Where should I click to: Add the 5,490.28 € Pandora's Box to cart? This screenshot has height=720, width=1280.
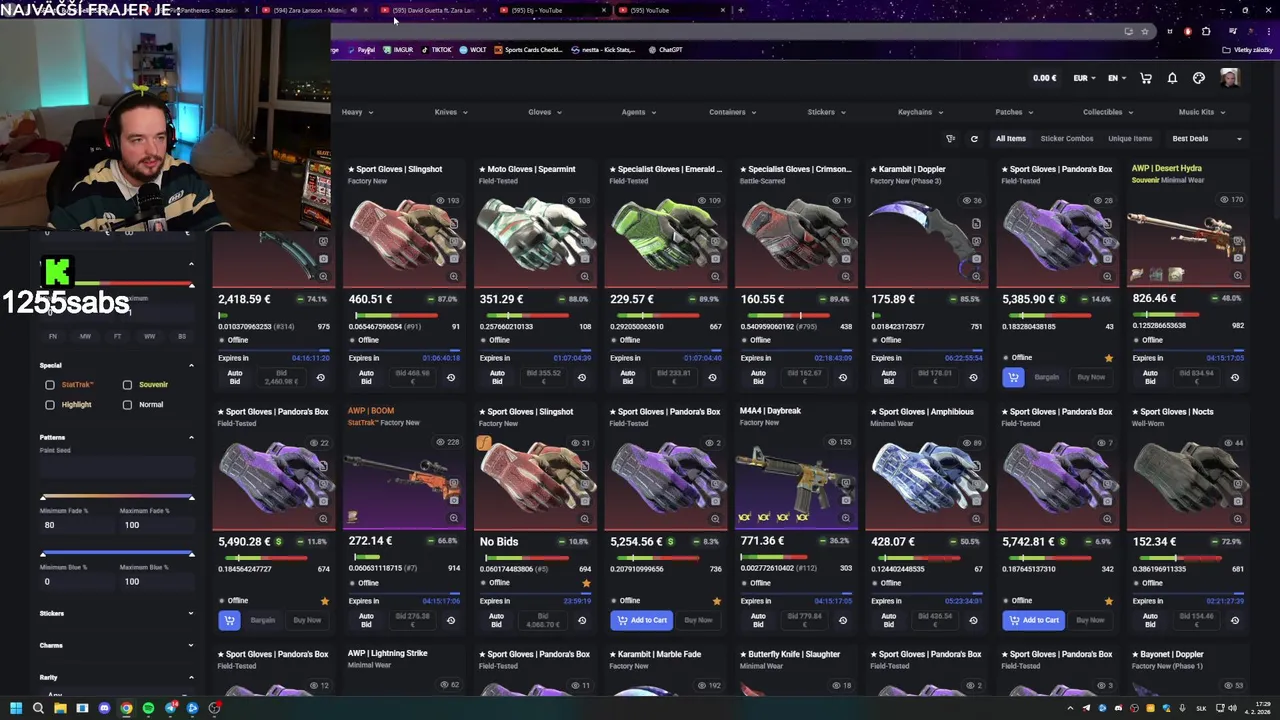[229, 620]
